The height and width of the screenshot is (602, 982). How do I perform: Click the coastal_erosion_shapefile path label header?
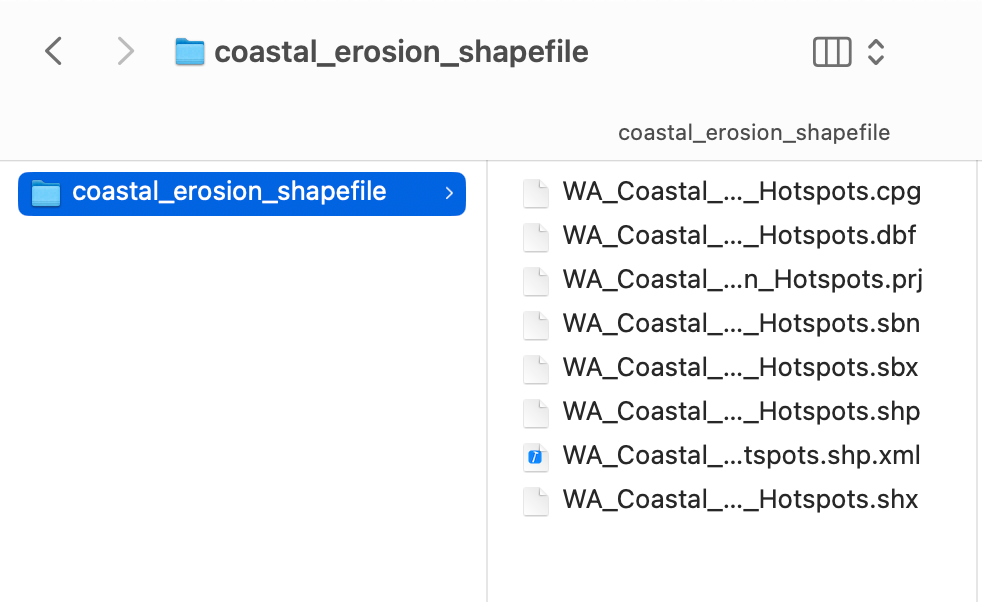pos(753,133)
